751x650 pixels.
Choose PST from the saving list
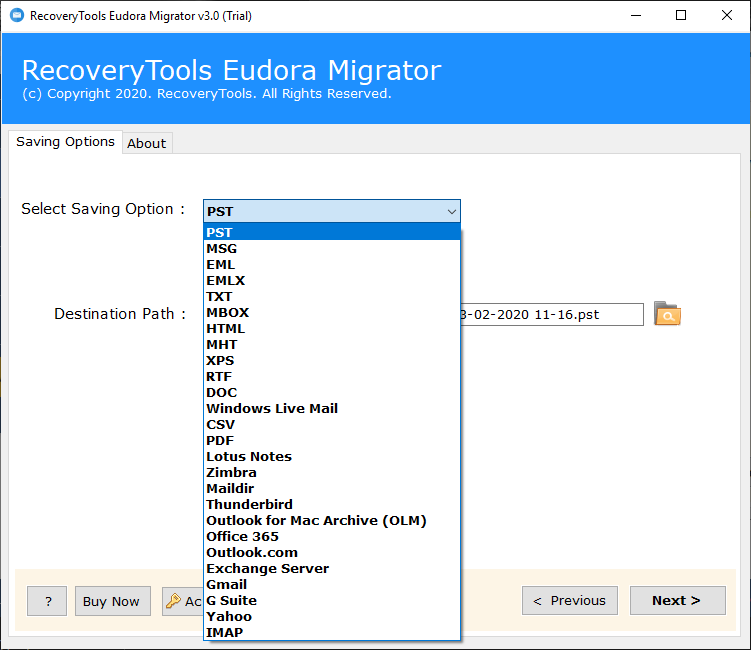[x=331, y=232]
